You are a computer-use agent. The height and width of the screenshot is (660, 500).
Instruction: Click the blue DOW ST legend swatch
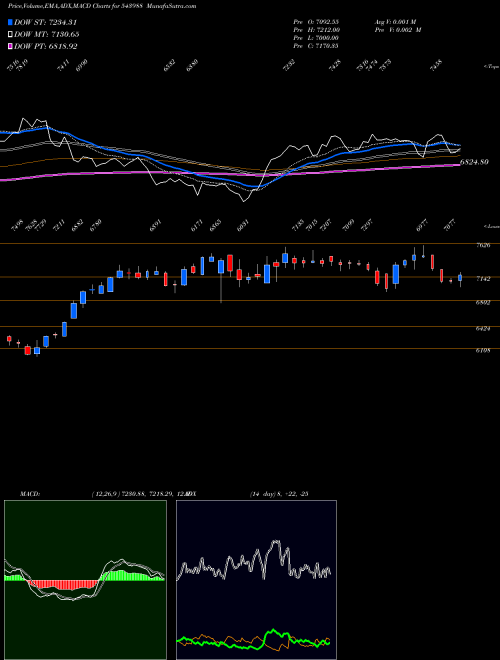tap(10, 22)
